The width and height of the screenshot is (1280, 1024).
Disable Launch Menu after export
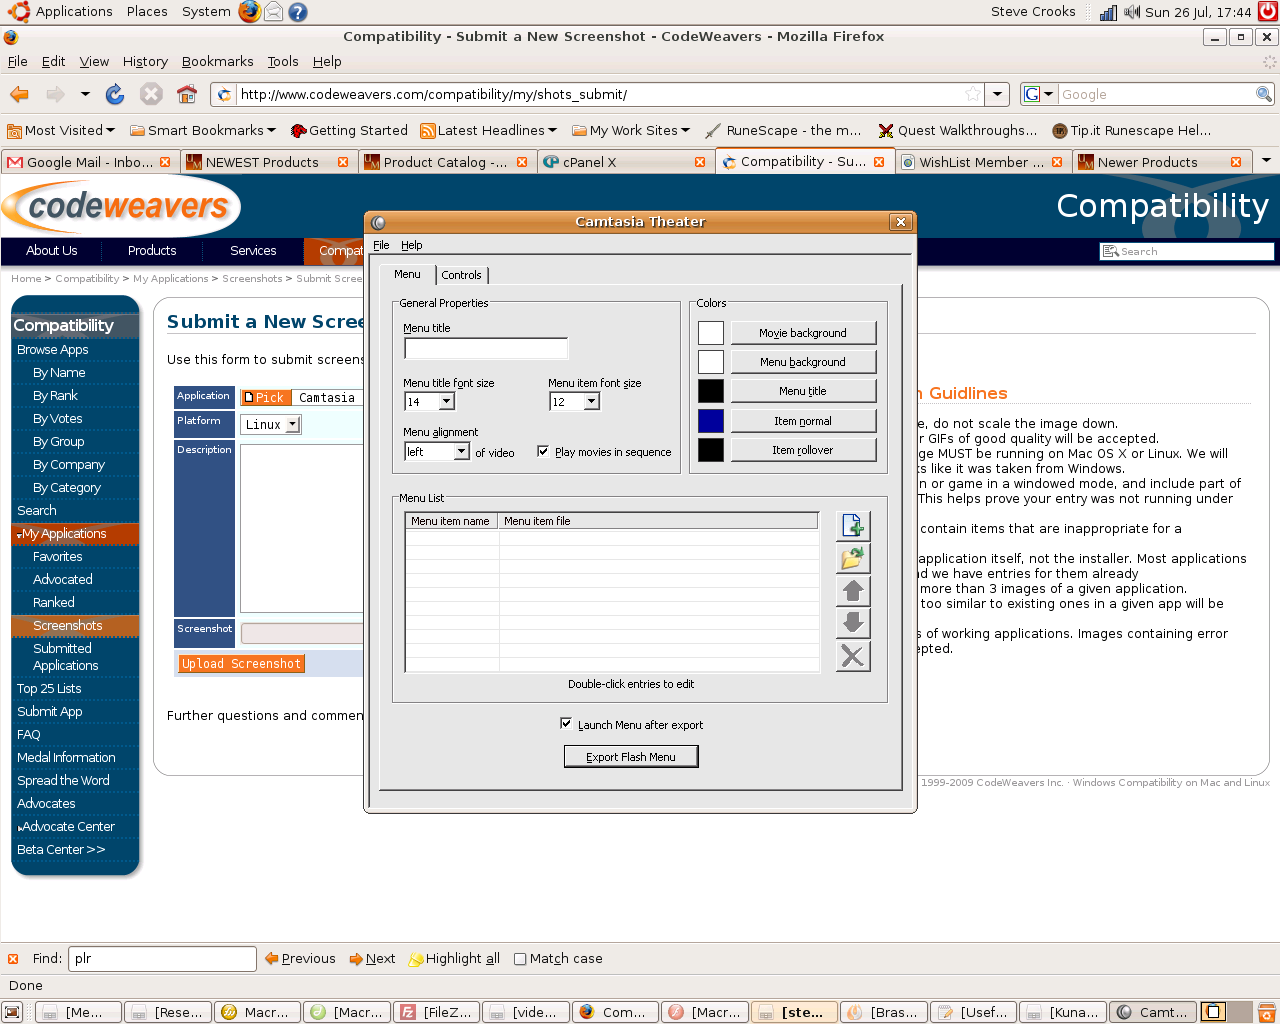[566, 724]
